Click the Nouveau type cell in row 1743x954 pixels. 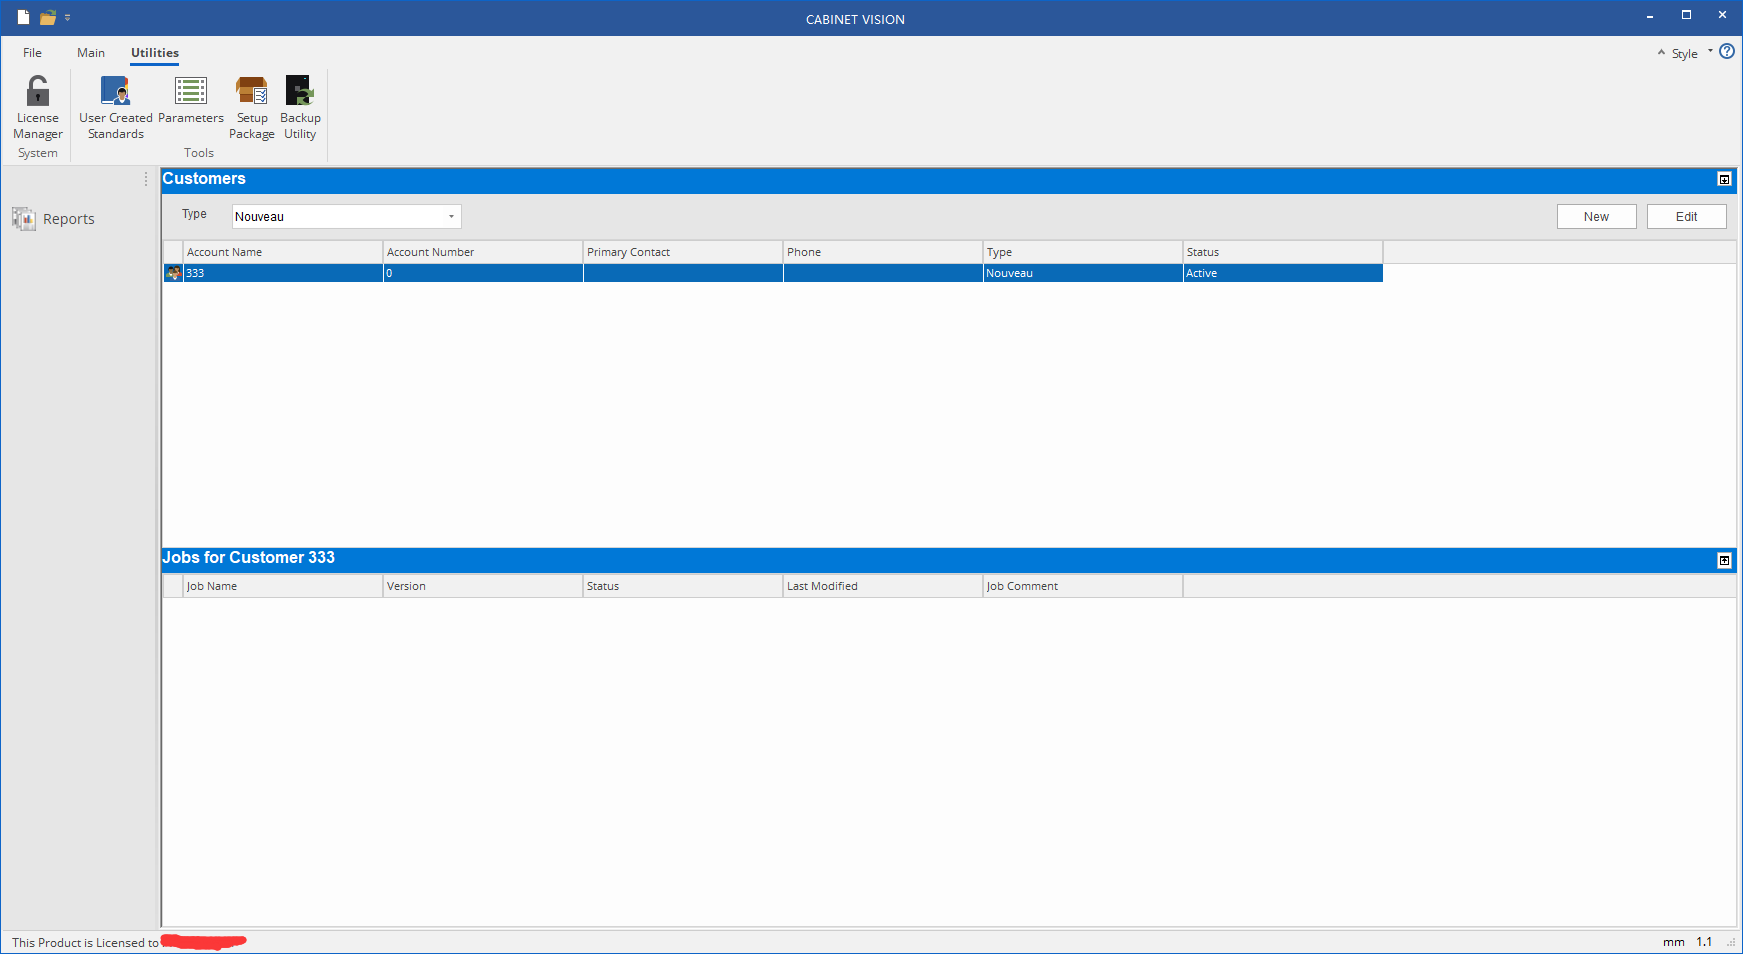pyautogui.click(x=1083, y=273)
